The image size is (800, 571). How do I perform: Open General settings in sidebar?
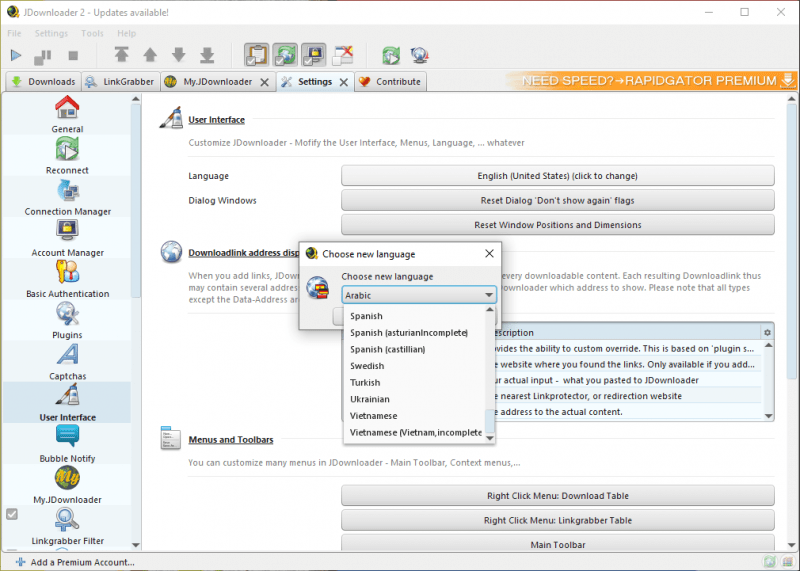67,114
